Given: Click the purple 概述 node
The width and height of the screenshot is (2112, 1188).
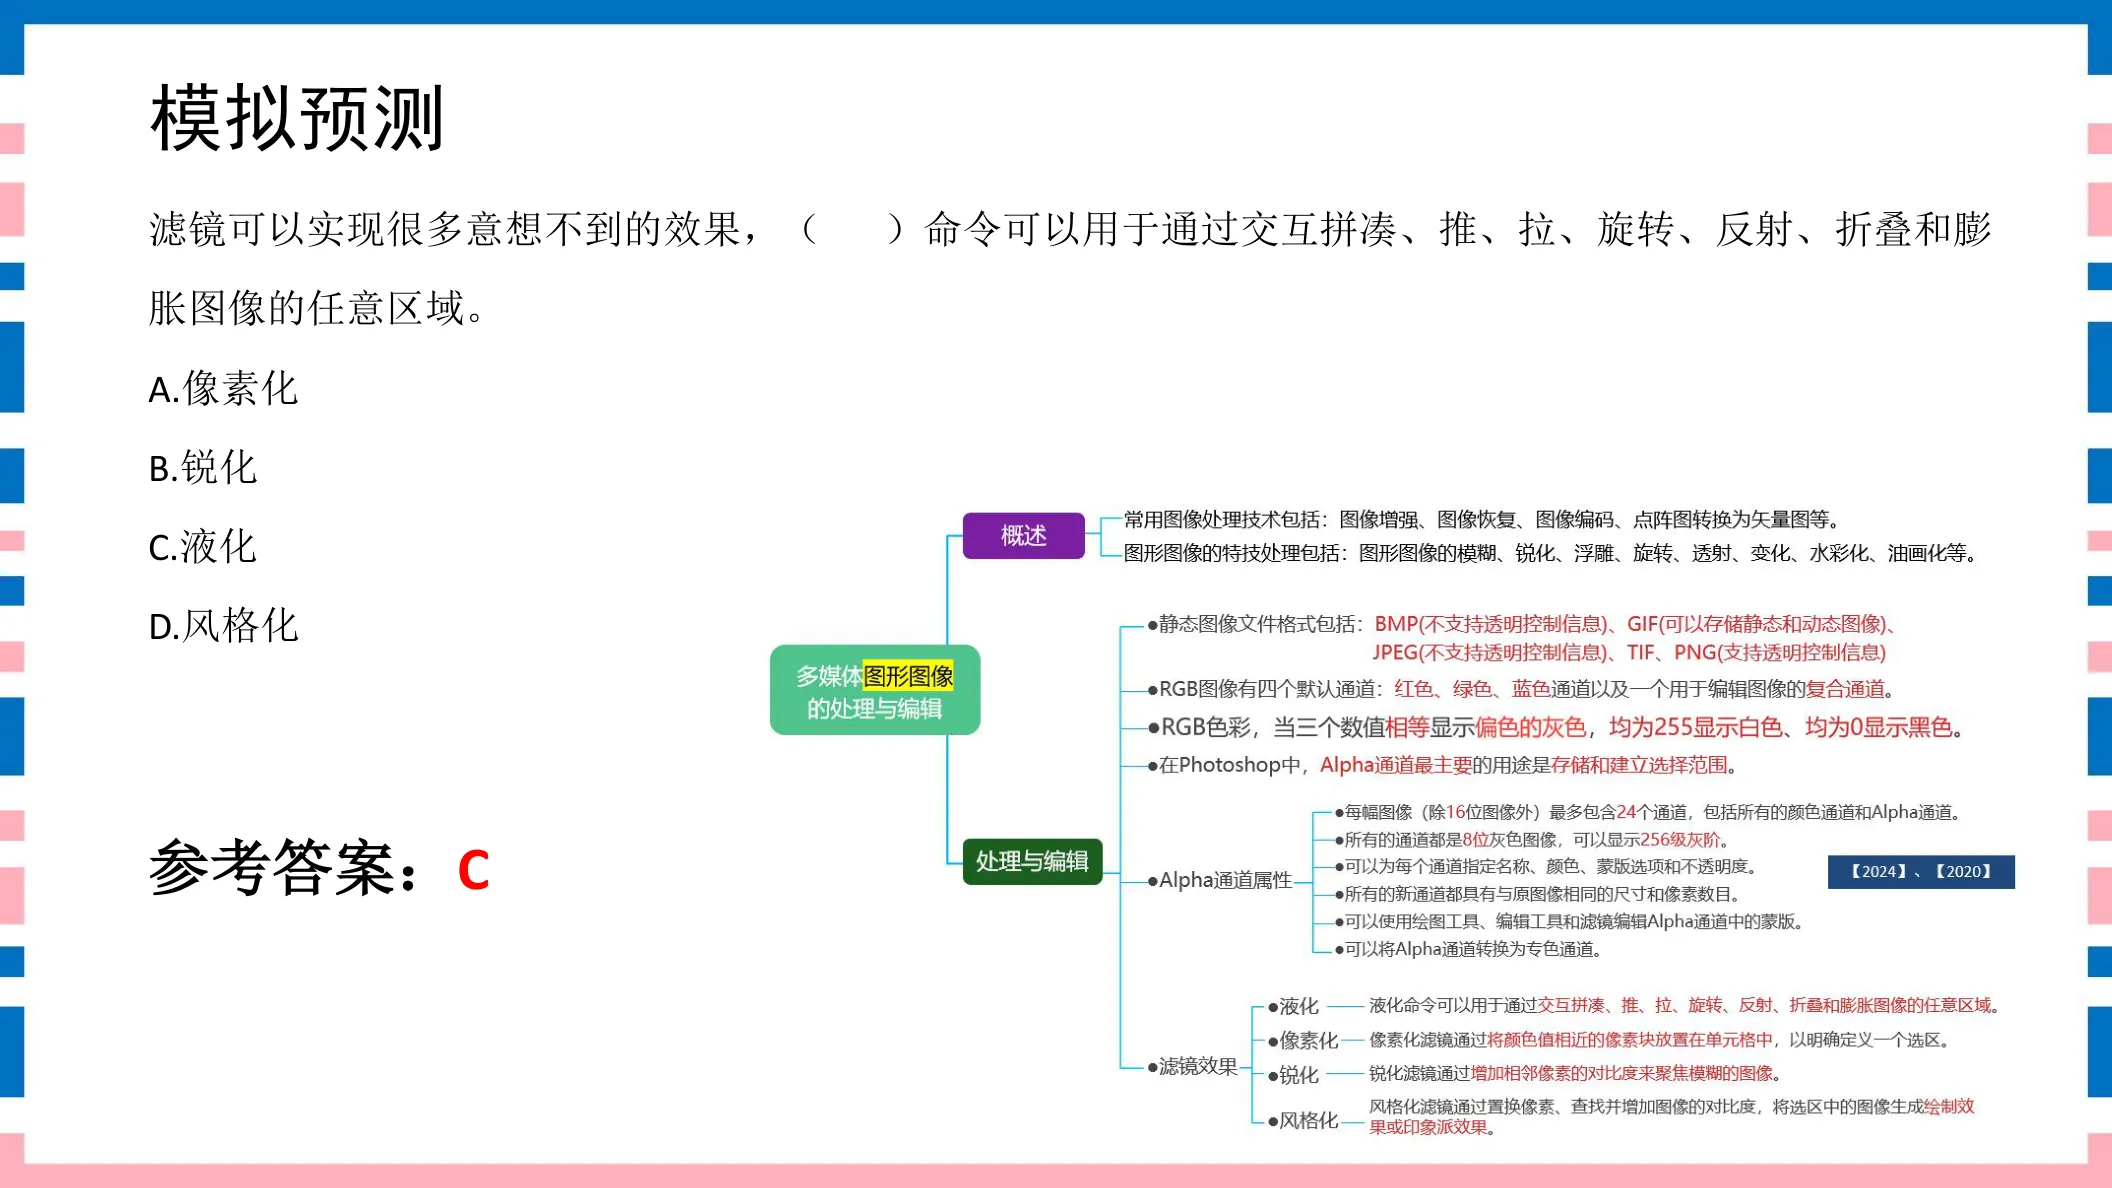Looking at the screenshot, I should 1023,535.
